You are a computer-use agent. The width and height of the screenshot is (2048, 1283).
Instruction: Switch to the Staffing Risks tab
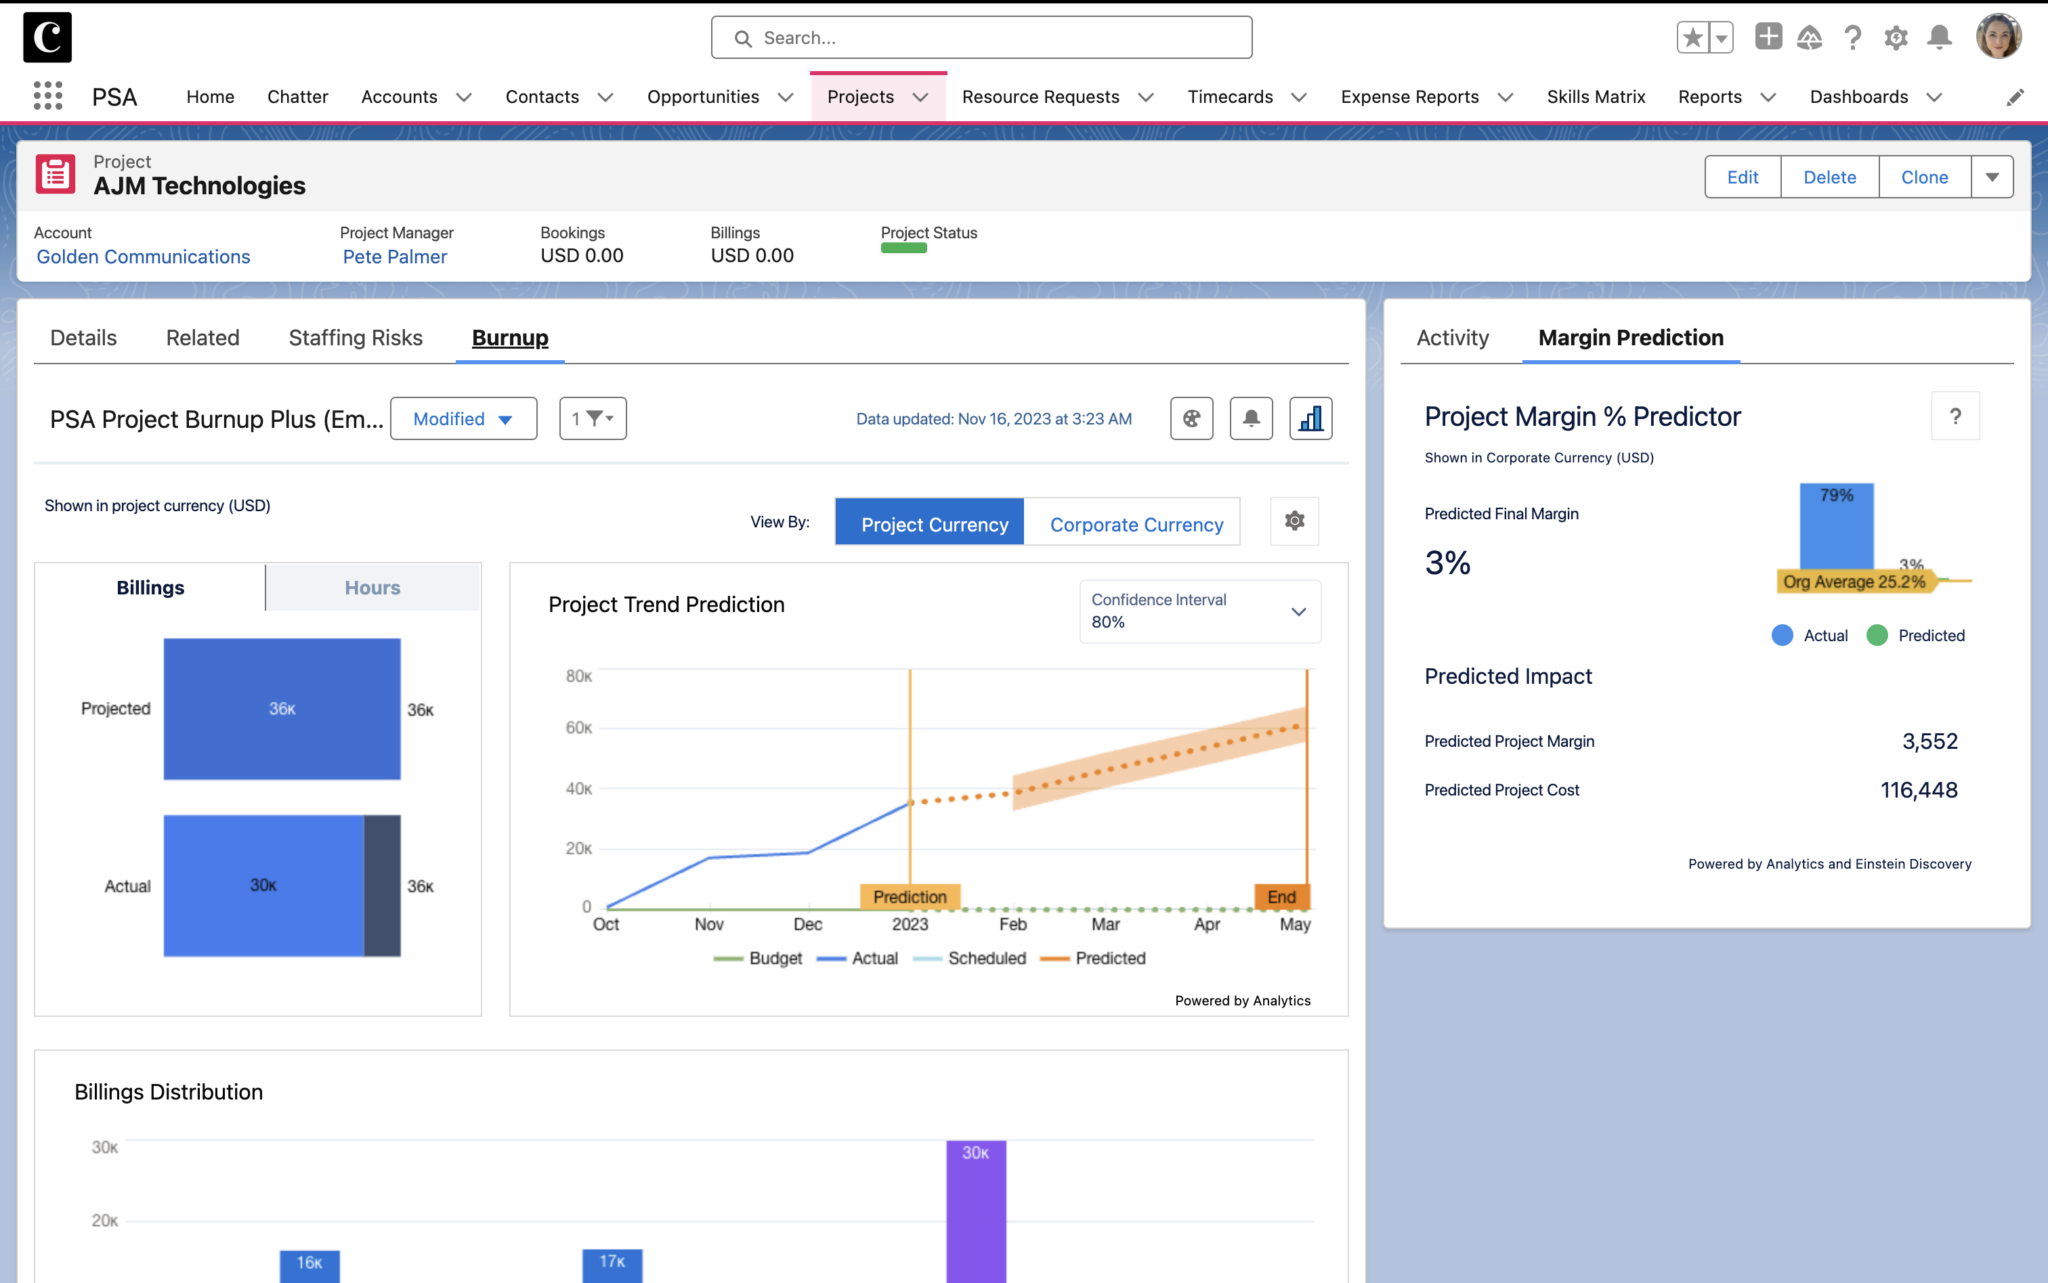click(x=355, y=337)
